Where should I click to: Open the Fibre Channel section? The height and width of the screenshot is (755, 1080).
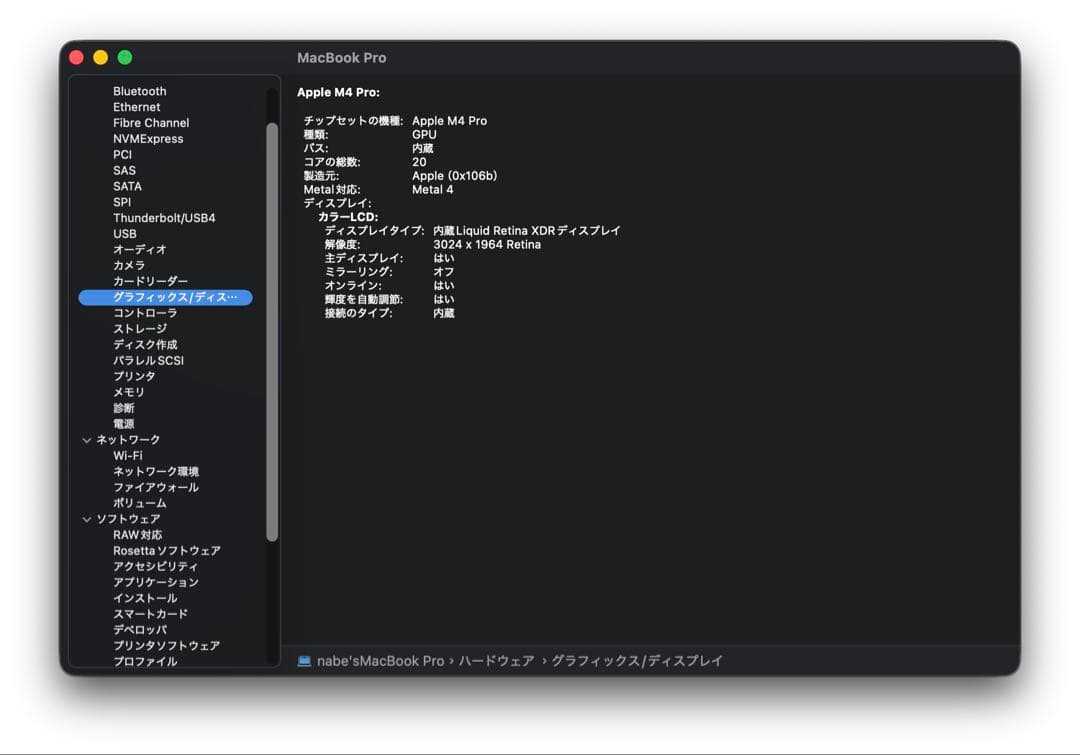(x=151, y=123)
